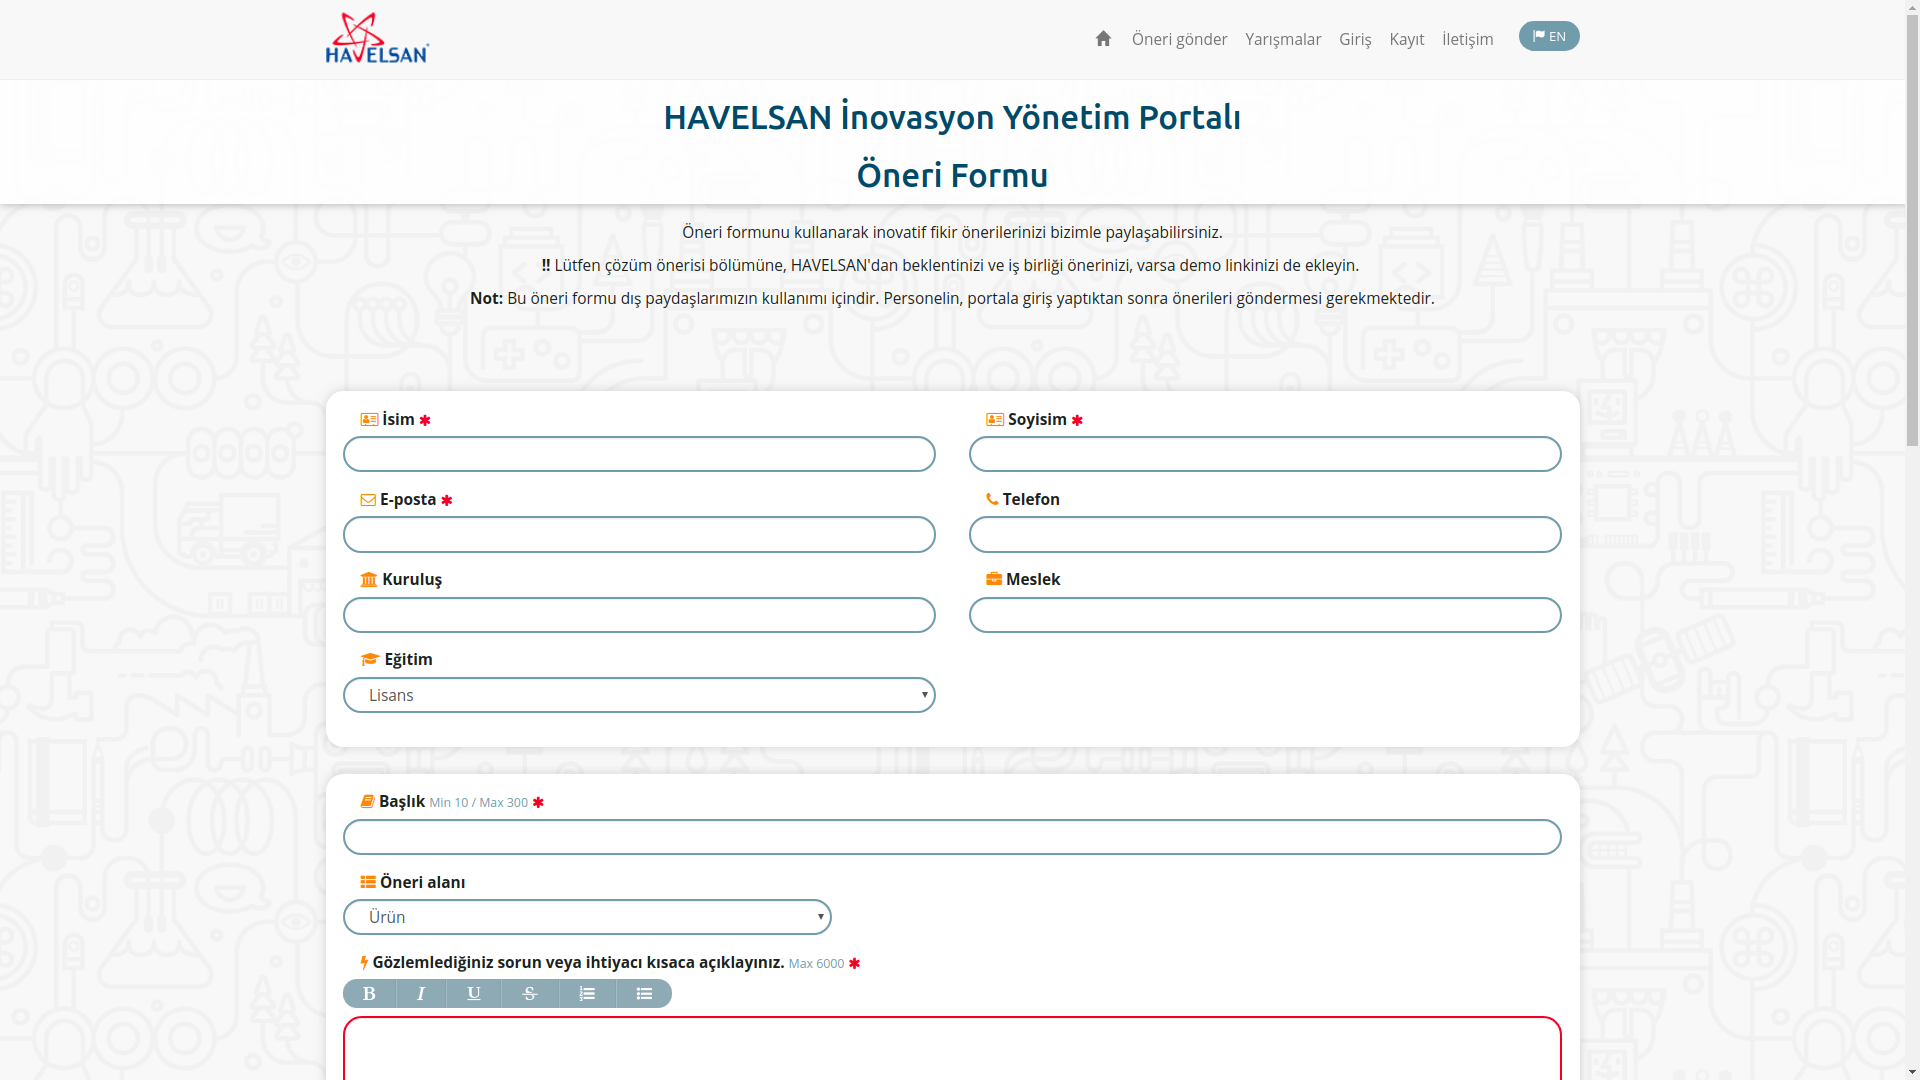Open the İletişim menu item

[1467, 39]
